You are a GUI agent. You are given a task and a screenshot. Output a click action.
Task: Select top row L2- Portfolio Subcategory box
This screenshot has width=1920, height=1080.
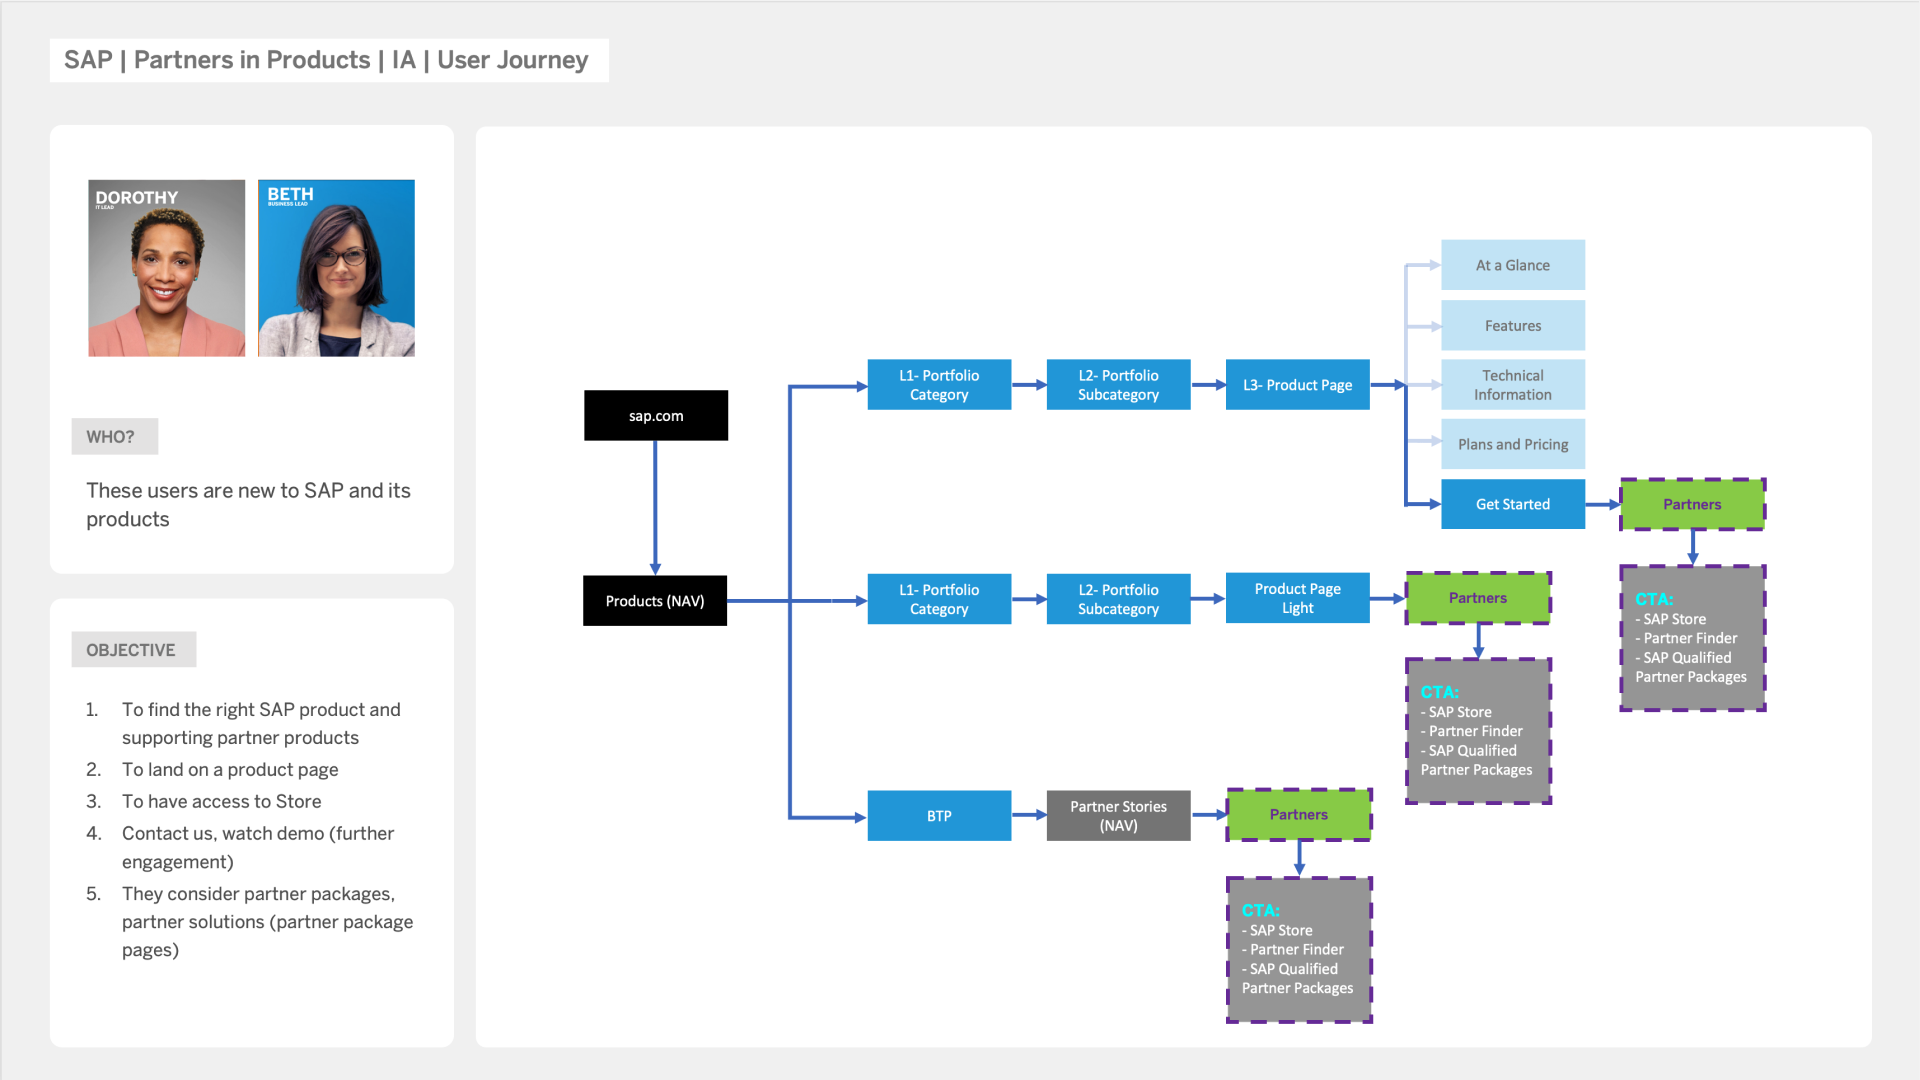point(1118,384)
